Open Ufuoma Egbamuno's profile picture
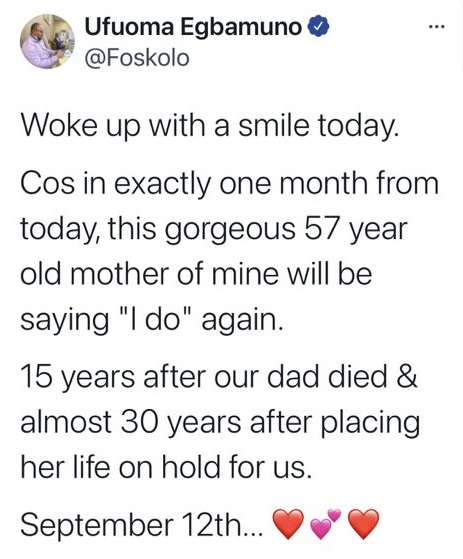This screenshot has width=463, height=559. [47, 41]
